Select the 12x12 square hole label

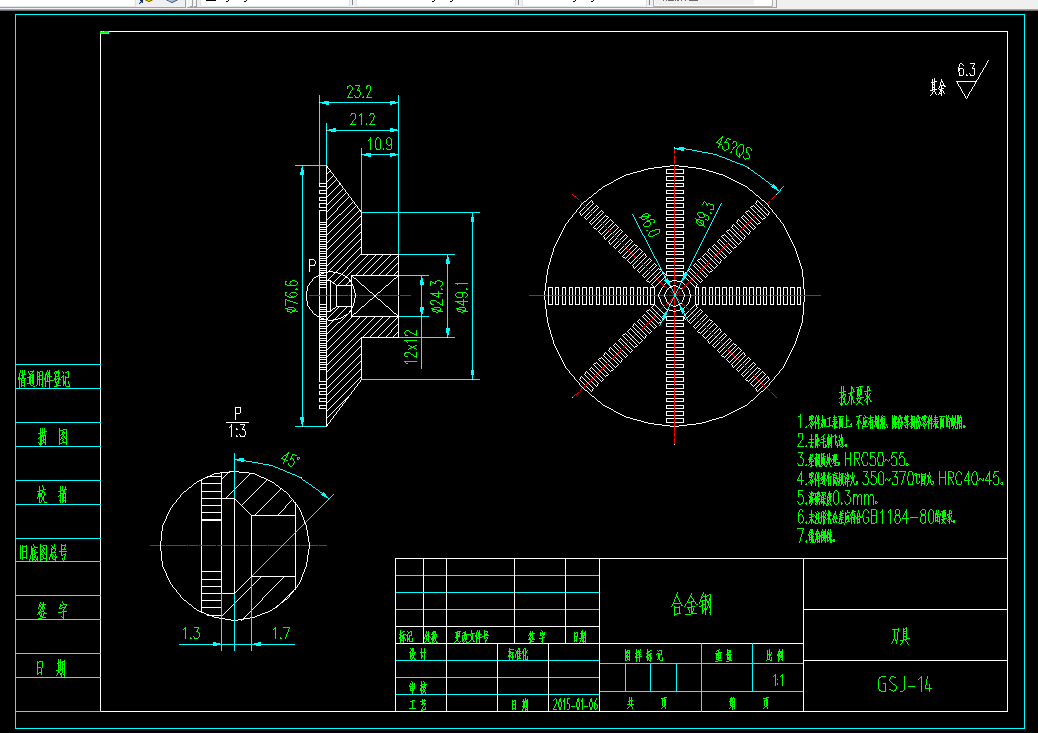point(411,347)
